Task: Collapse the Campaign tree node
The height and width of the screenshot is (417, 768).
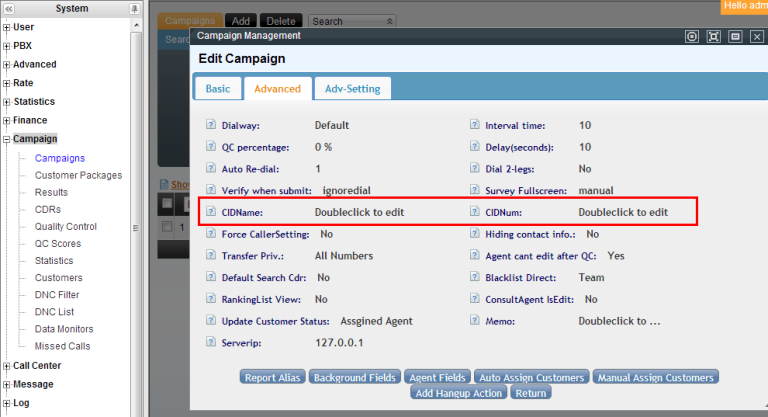Action: pyautogui.click(x=7, y=139)
